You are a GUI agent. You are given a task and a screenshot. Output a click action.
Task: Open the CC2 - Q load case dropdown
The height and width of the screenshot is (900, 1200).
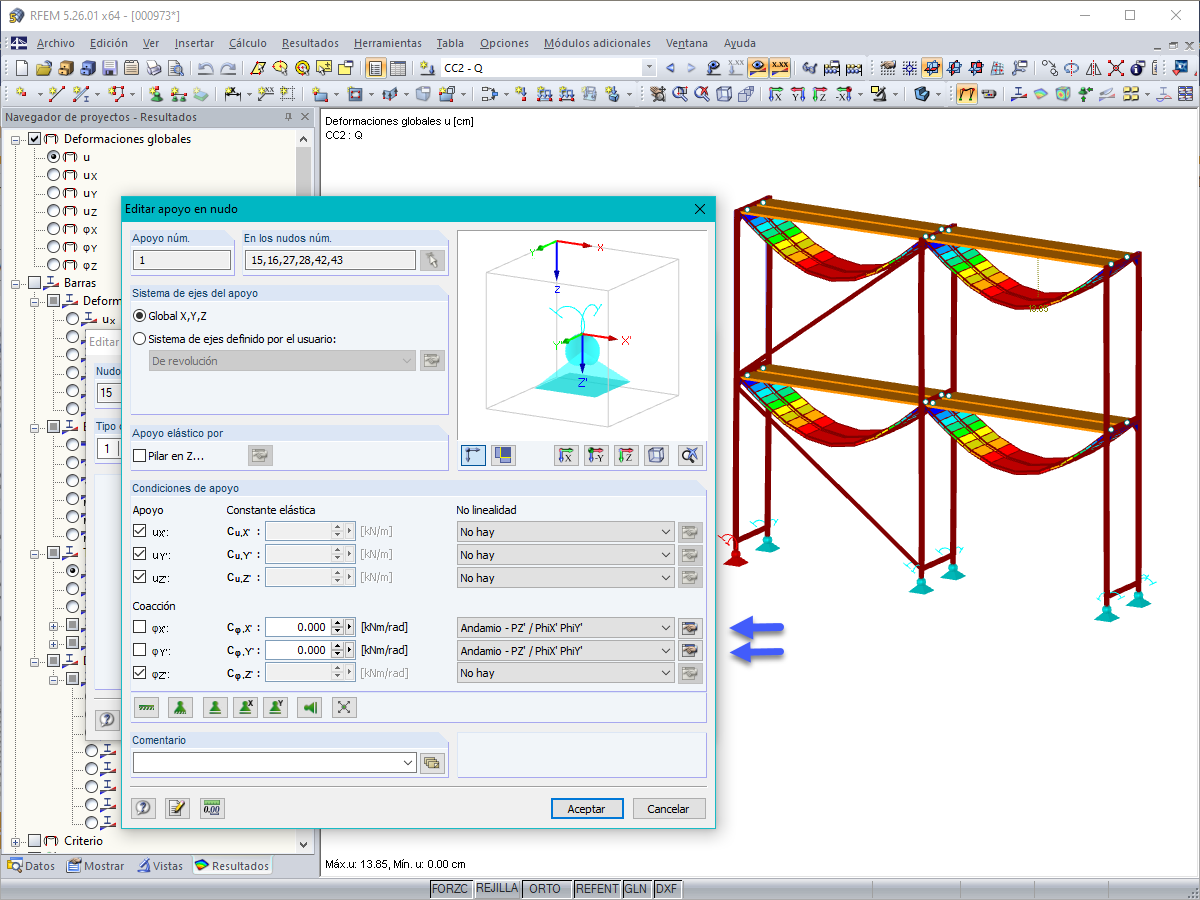[x=649, y=68]
